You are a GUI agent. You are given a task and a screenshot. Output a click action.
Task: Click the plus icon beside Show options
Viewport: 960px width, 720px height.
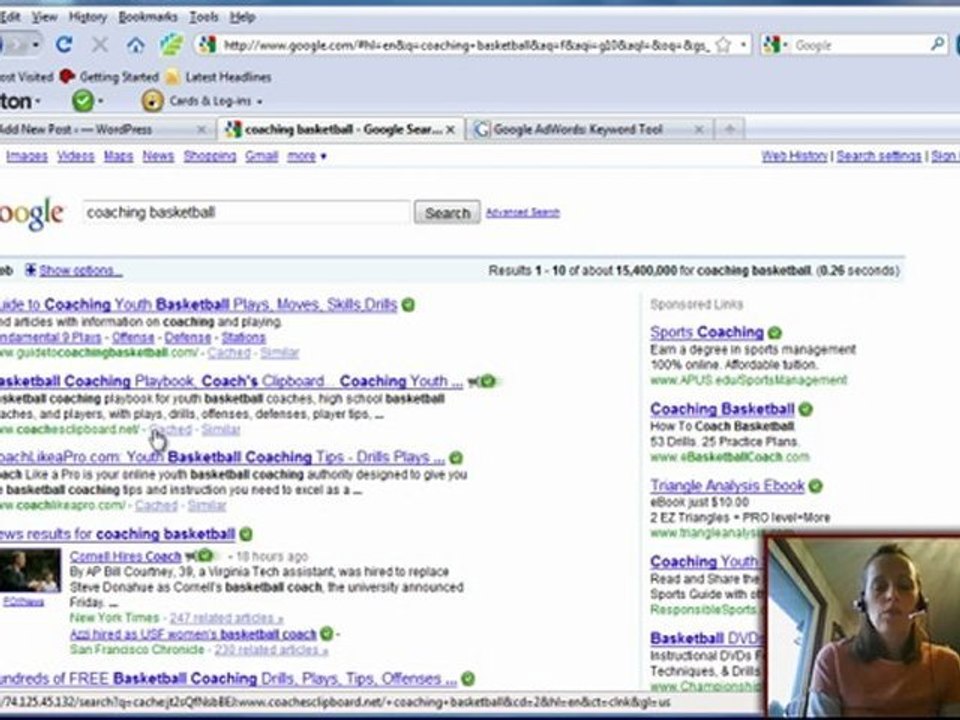click(30, 270)
